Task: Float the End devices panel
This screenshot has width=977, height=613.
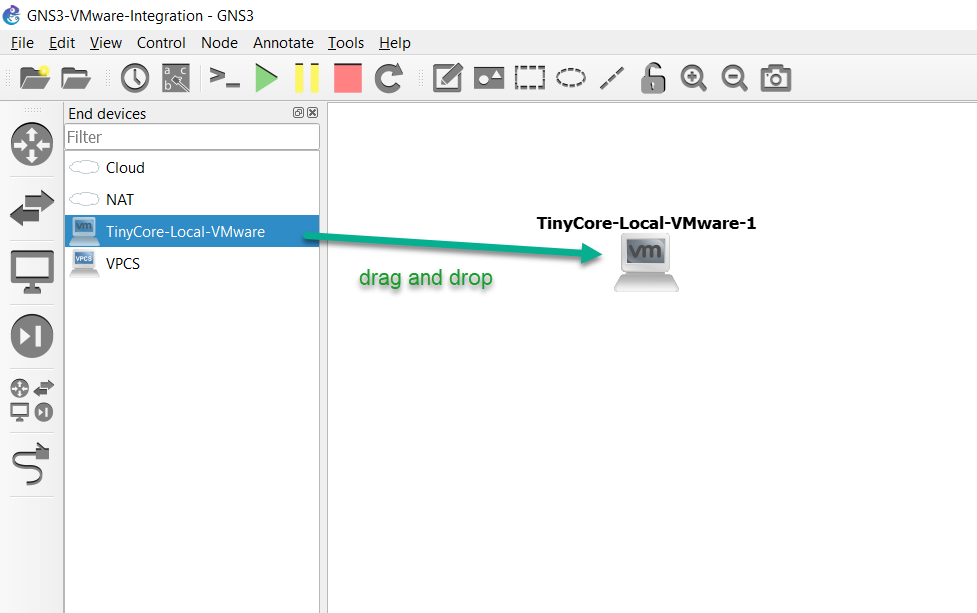Action: click(298, 113)
